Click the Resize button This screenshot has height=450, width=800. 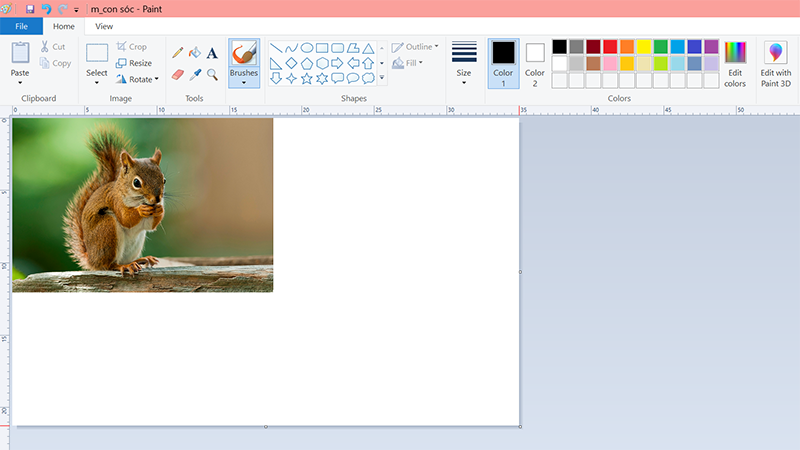[x=134, y=63]
